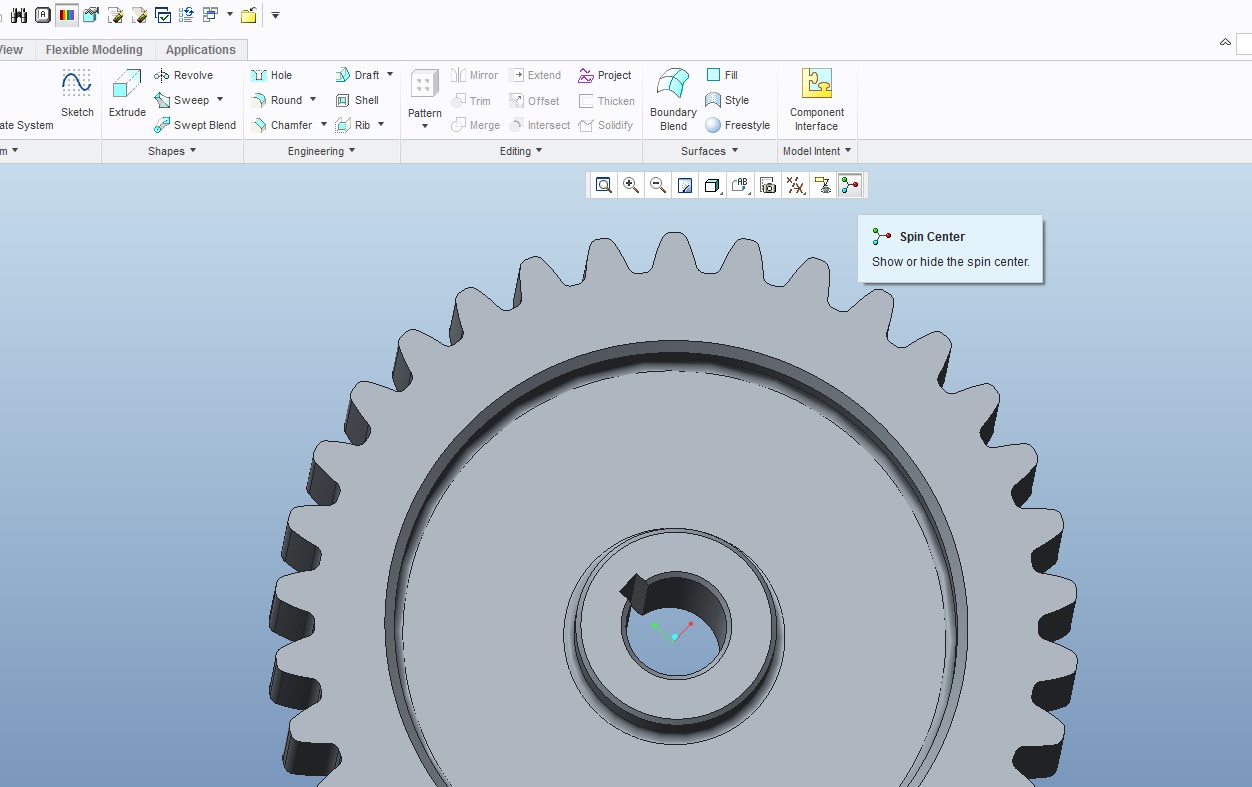The image size is (1252, 787).
Task: Click the Shell button
Action: 357,100
